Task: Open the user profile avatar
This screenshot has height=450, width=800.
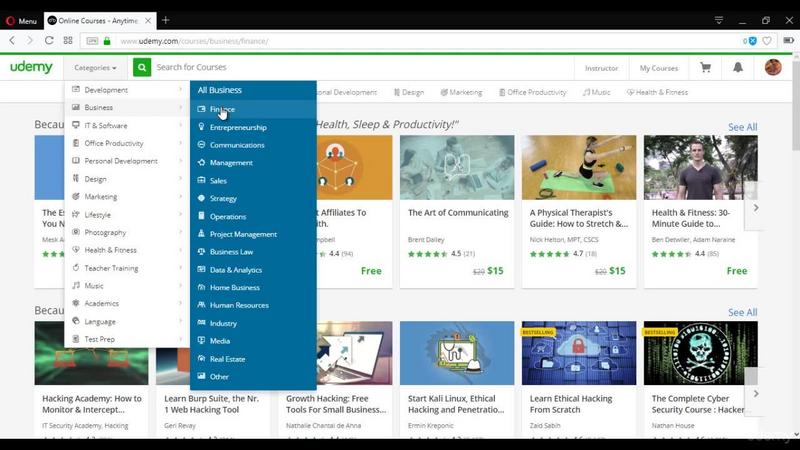Action: 773,67
